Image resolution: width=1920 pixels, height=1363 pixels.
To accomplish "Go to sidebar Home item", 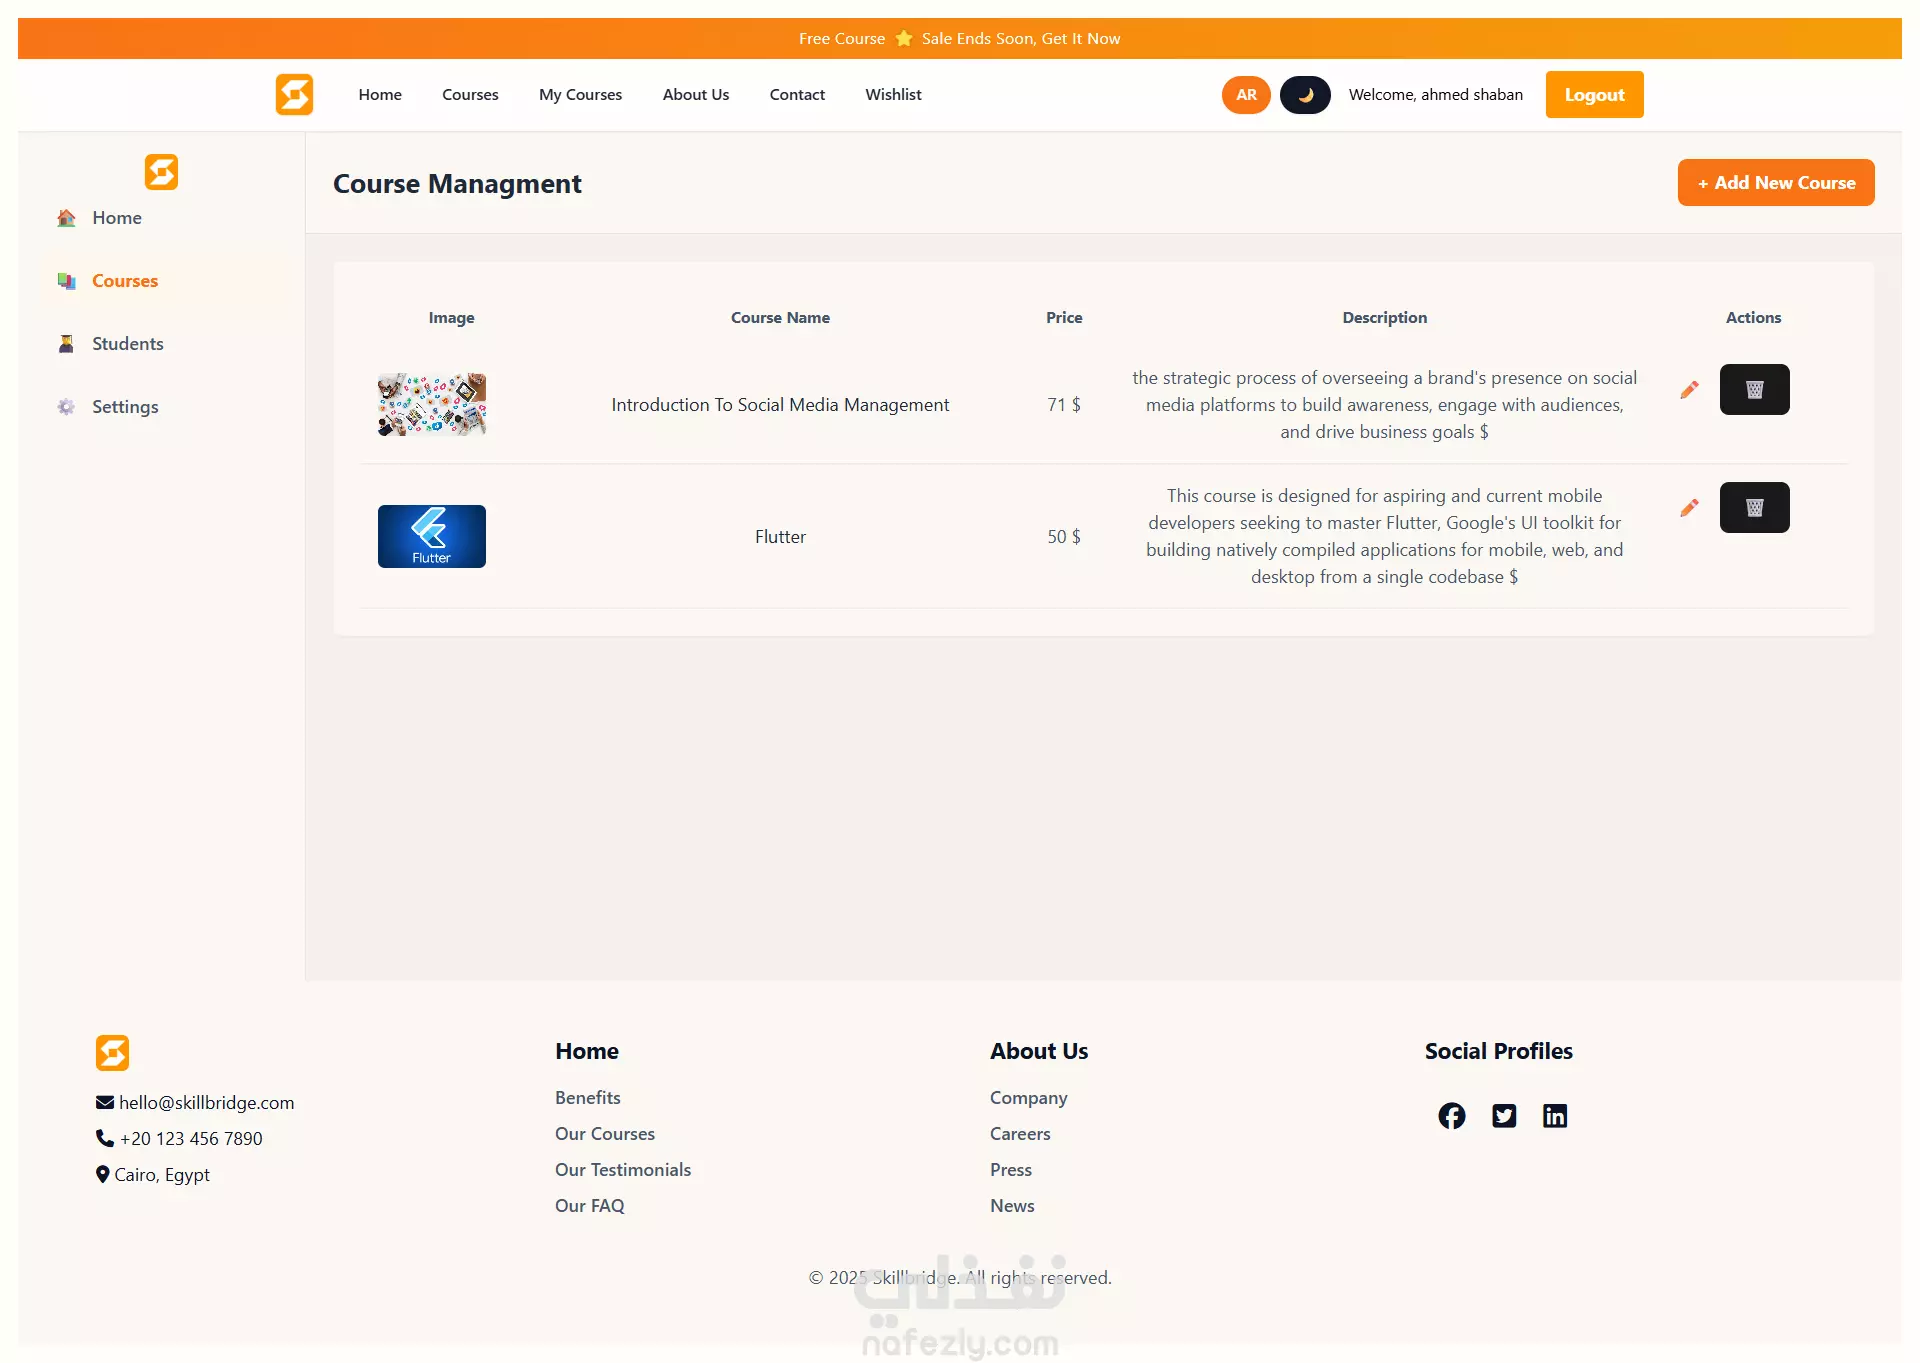I will 116,218.
